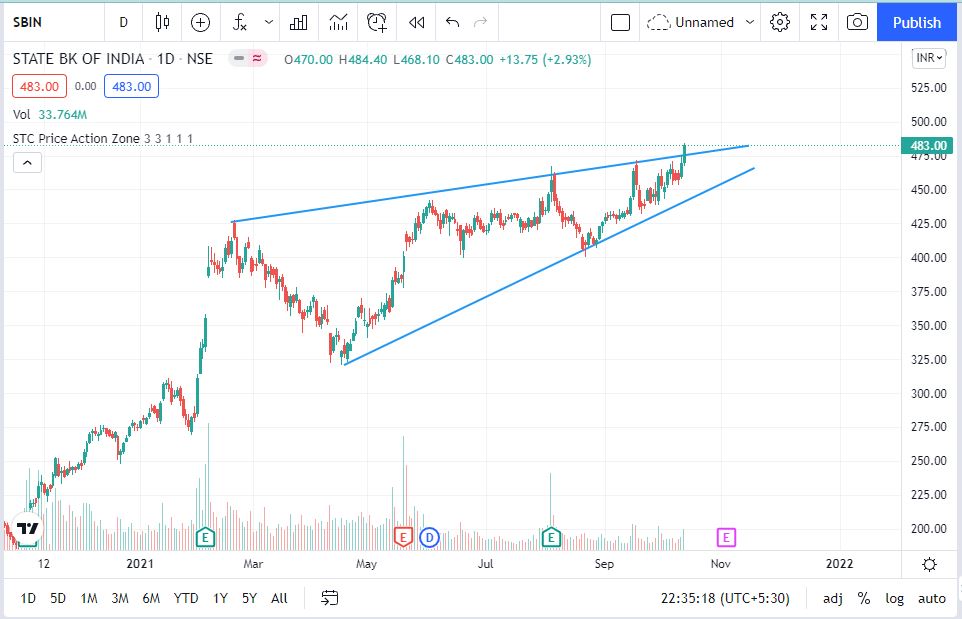Select the 6M time range
The width and height of the screenshot is (962, 619).
tap(151, 598)
